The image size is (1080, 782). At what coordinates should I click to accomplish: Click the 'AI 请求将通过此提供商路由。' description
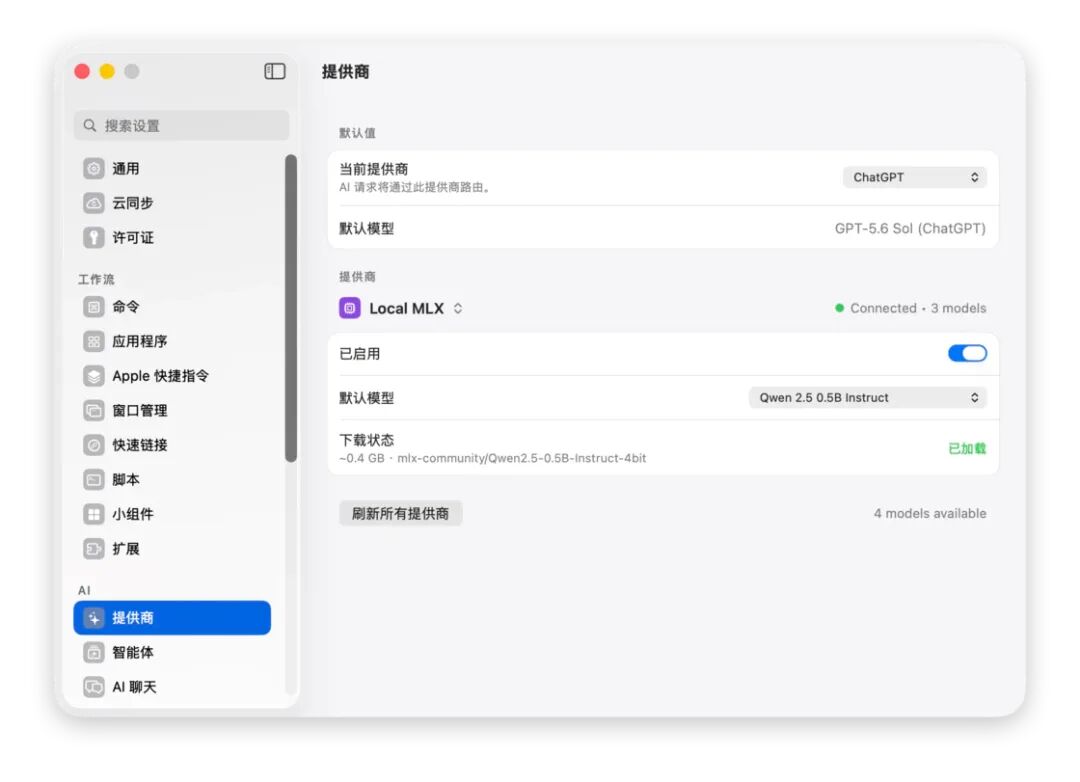click(x=414, y=187)
